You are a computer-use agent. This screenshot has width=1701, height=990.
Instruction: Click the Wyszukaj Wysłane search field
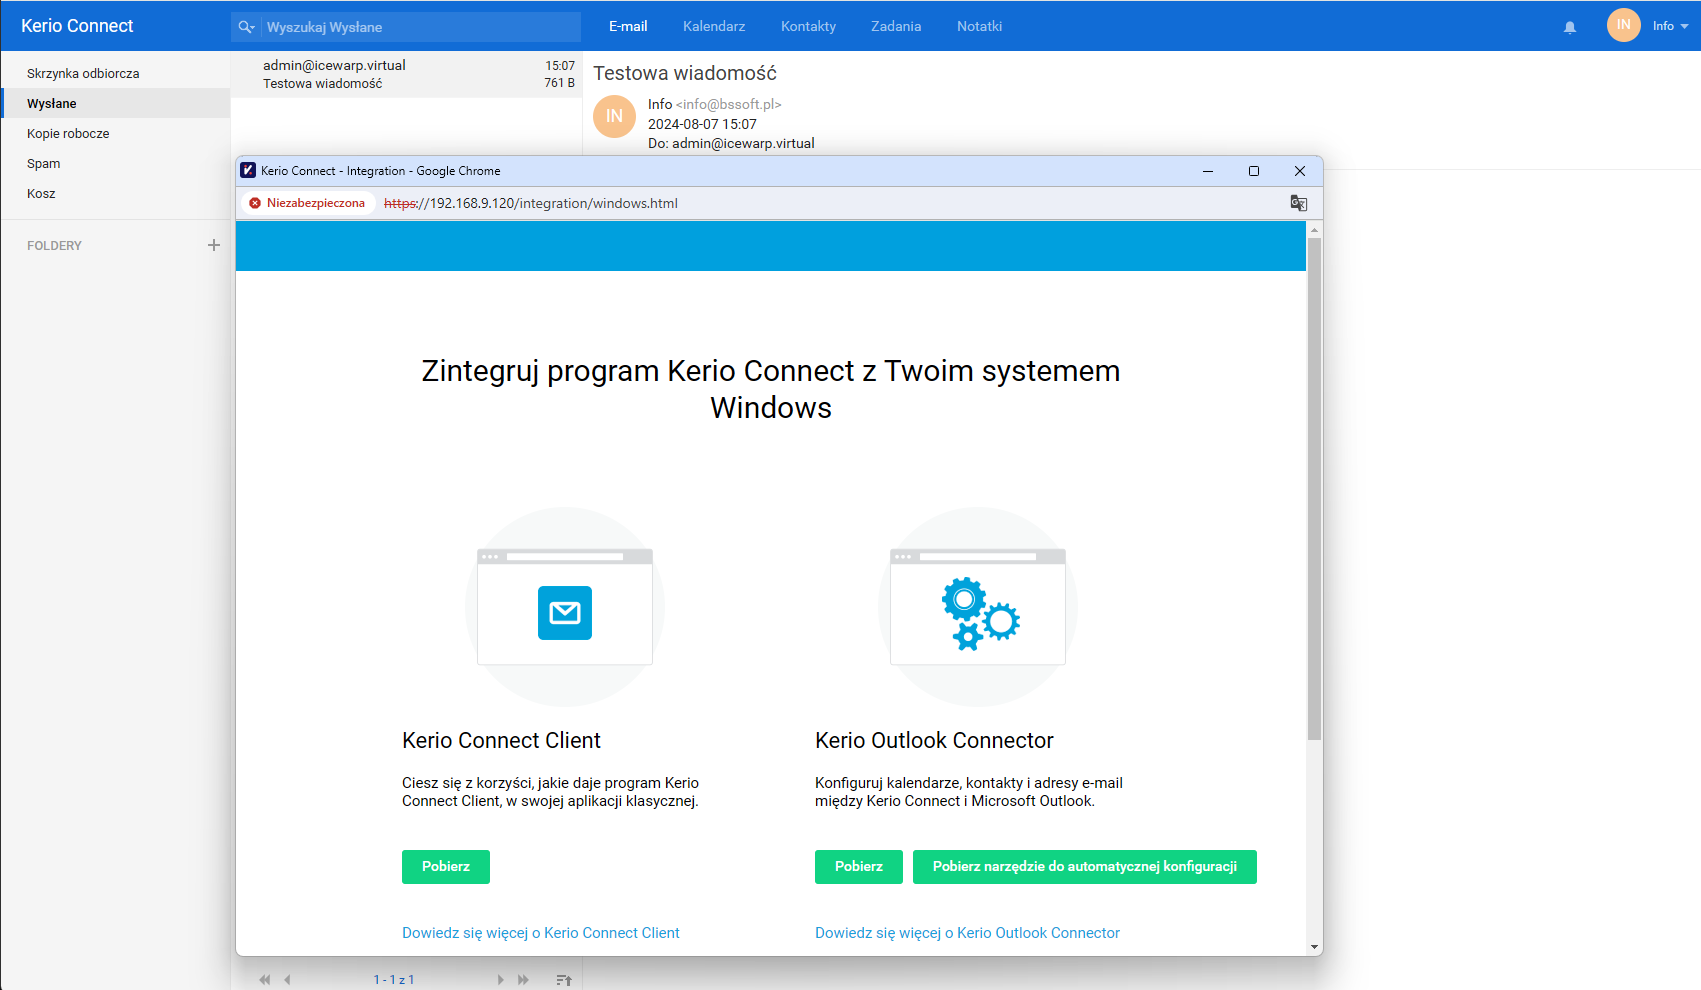420,27
